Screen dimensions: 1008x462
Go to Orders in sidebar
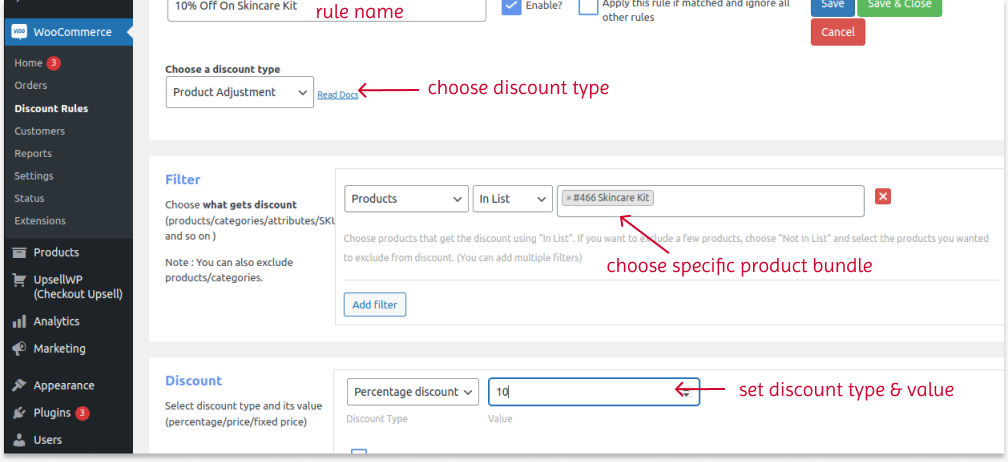(x=31, y=85)
